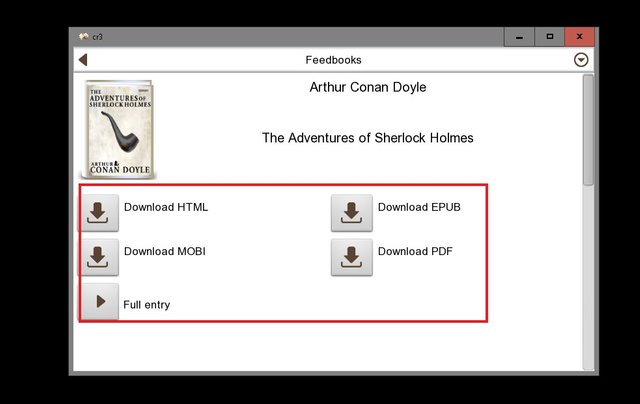The width and height of the screenshot is (640, 404).
Task: Minimize the cr3 window
Action: [x=519, y=37]
